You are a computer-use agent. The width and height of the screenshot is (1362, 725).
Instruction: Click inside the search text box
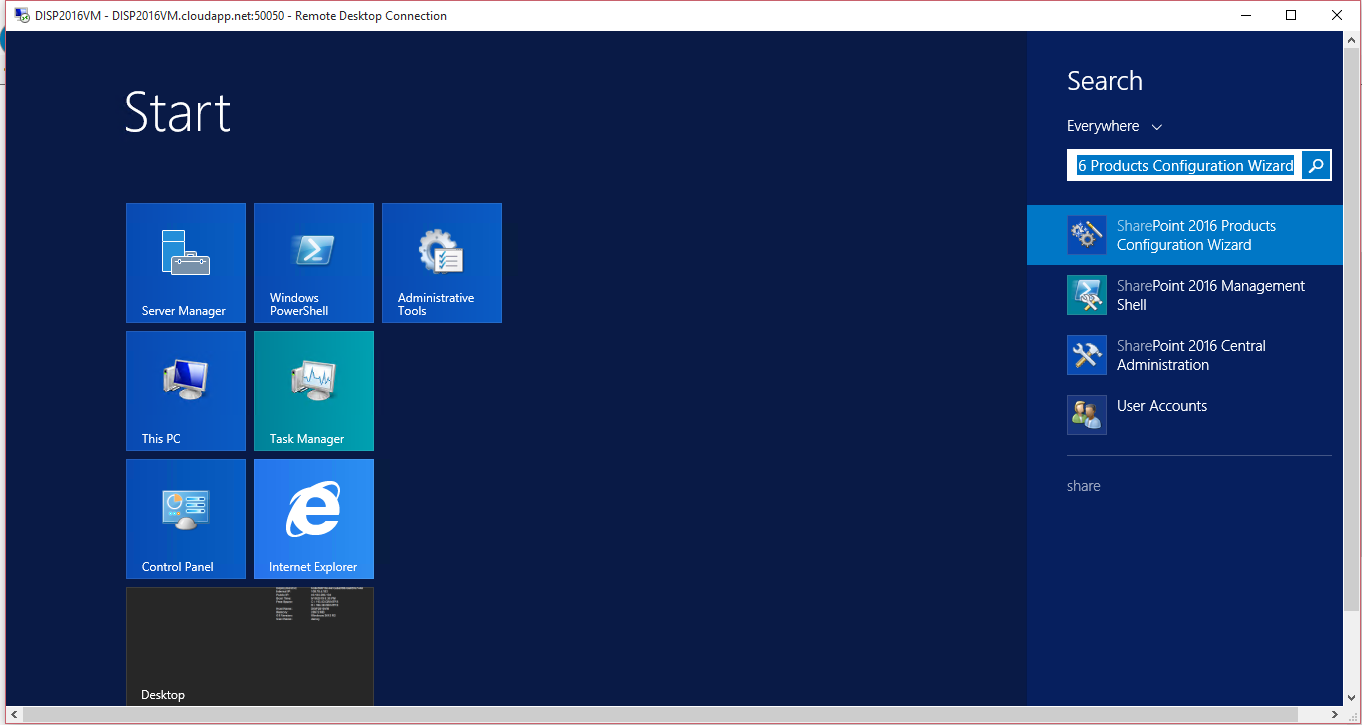click(1185, 166)
